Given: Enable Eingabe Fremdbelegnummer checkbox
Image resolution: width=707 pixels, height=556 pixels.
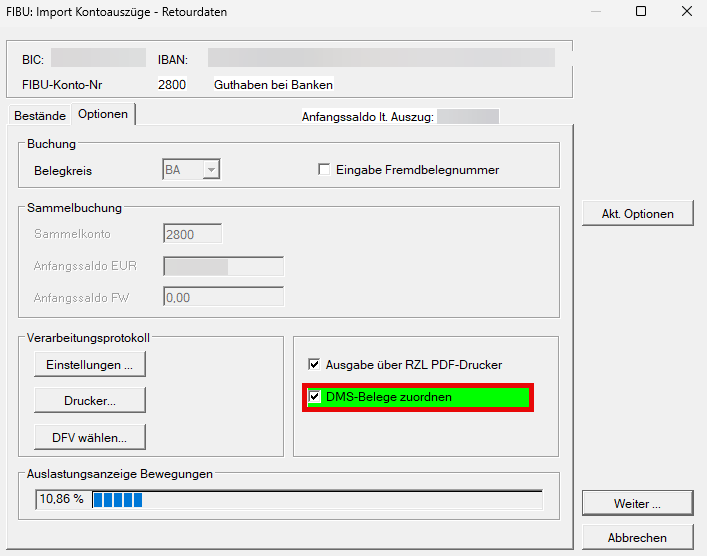Looking at the screenshot, I should coord(324,170).
